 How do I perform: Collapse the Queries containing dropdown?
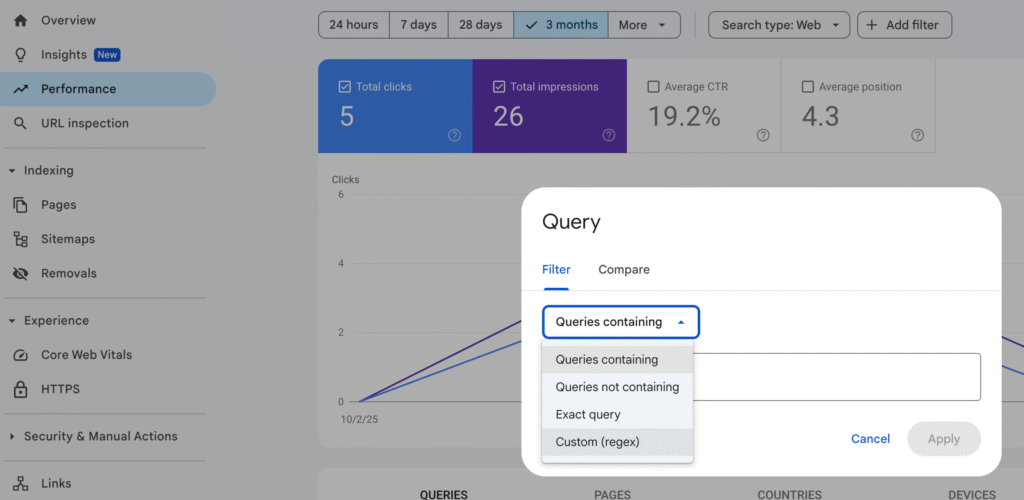coord(620,322)
